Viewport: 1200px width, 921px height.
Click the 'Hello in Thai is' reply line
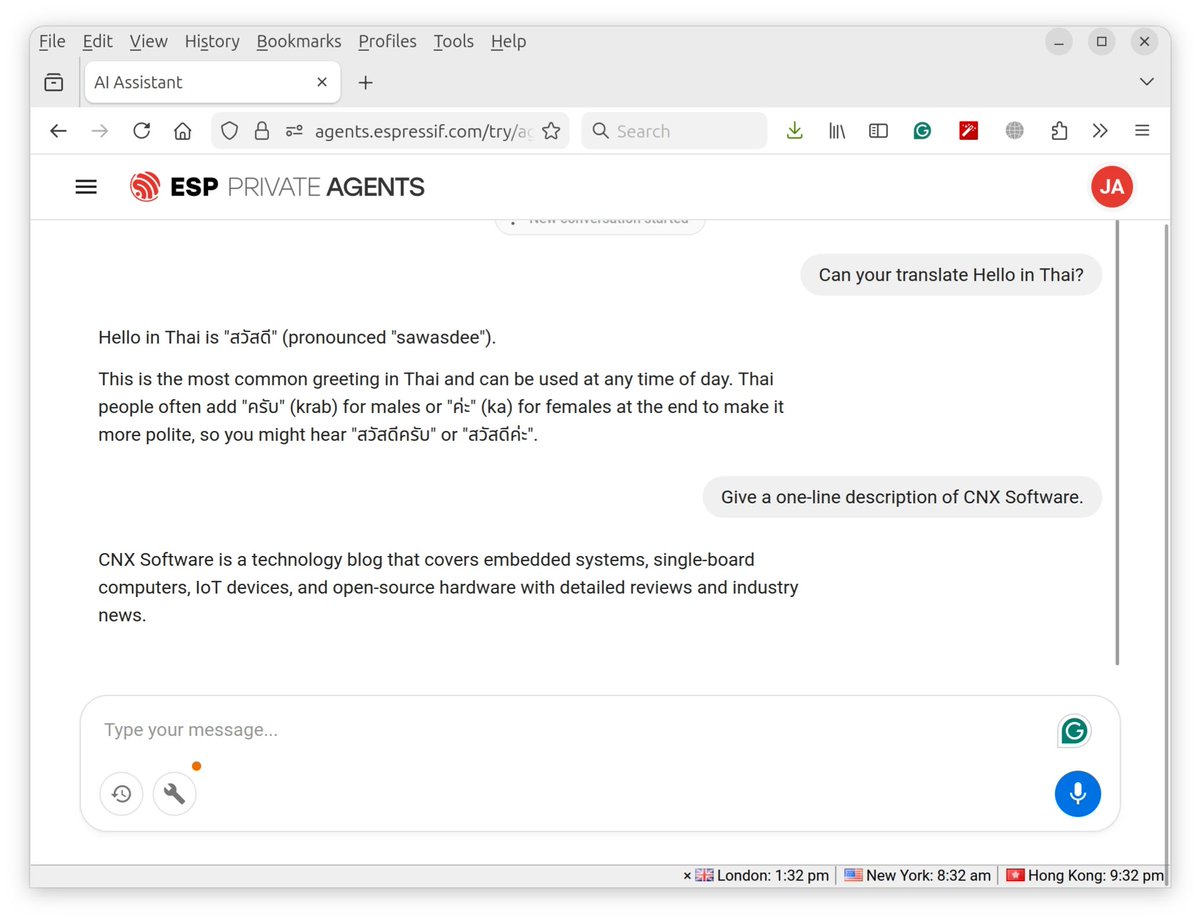click(x=297, y=337)
